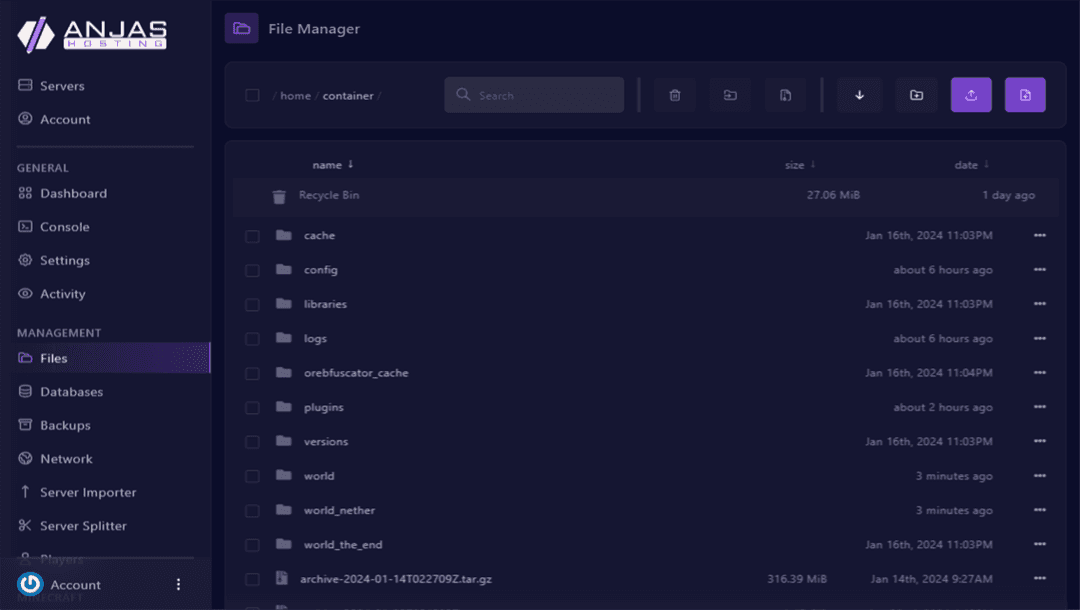Click the trash delete icon in toolbar

coord(675,95)
